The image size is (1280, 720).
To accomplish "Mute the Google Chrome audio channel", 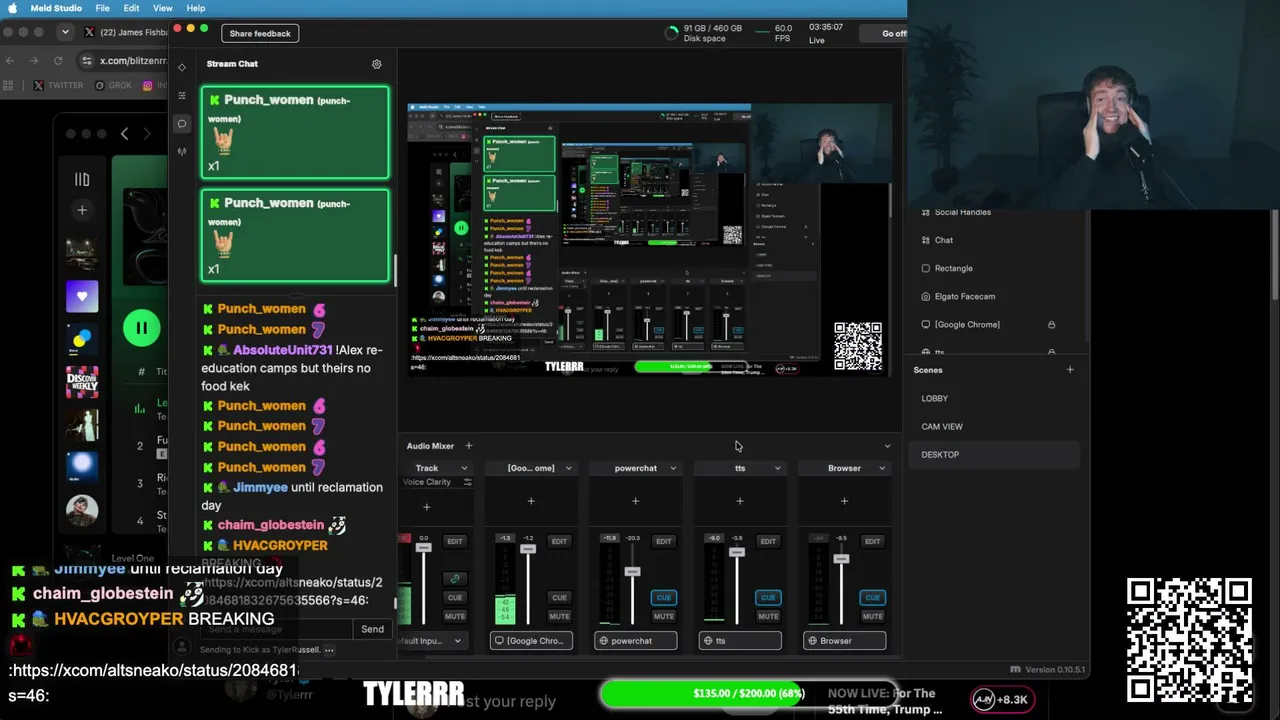I will coord(559,616).
